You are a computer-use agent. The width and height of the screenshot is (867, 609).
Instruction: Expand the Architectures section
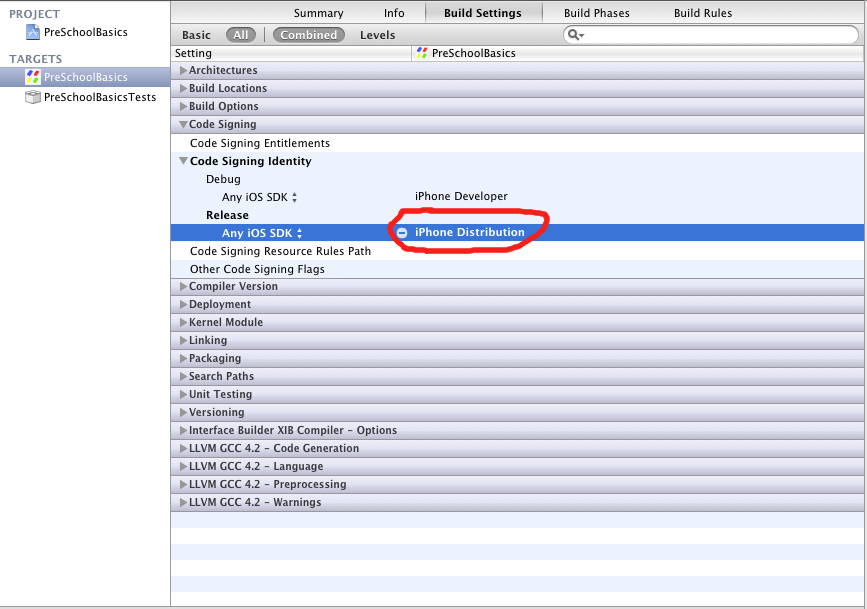point(183,71)
